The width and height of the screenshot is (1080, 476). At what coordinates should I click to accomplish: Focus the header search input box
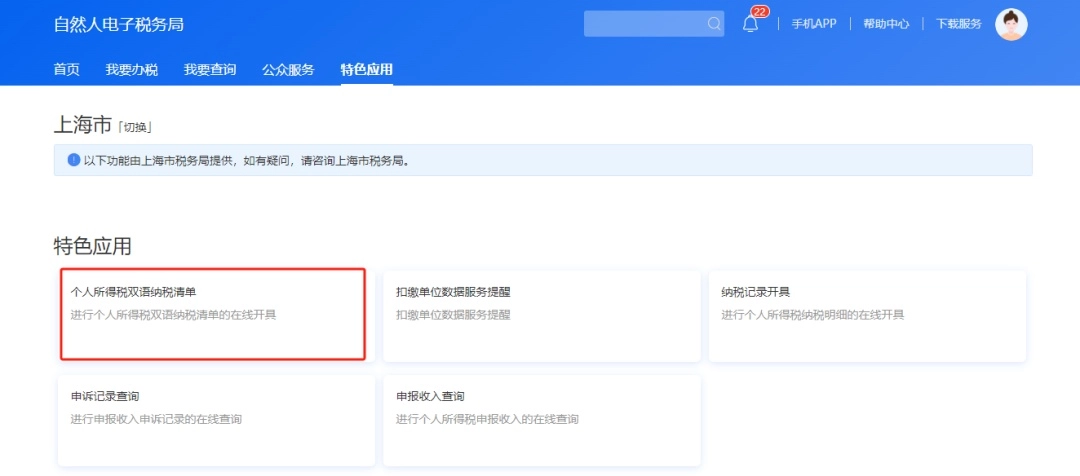pos(643,24)
